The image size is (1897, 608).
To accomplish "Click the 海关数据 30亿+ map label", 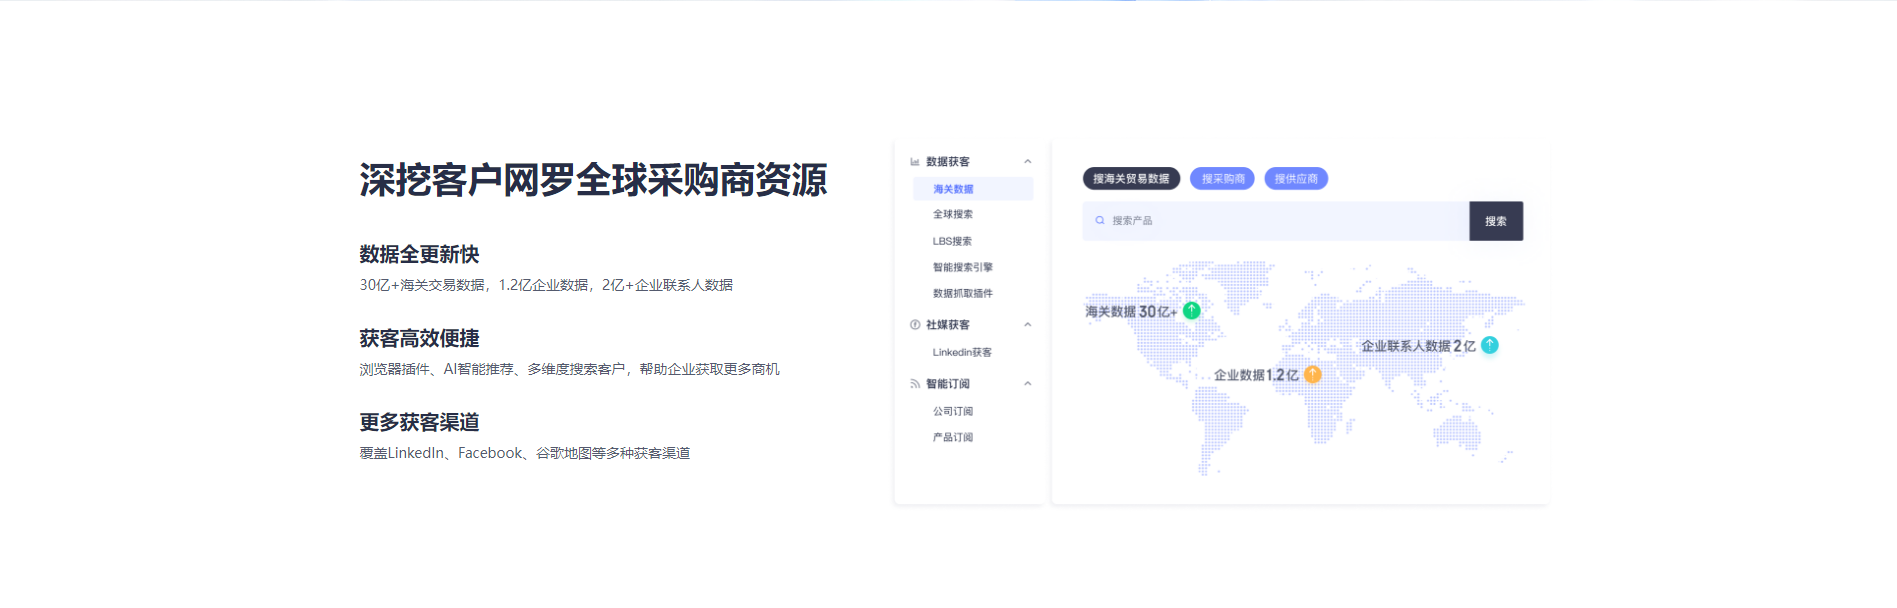I will [x=1131, y=312].
